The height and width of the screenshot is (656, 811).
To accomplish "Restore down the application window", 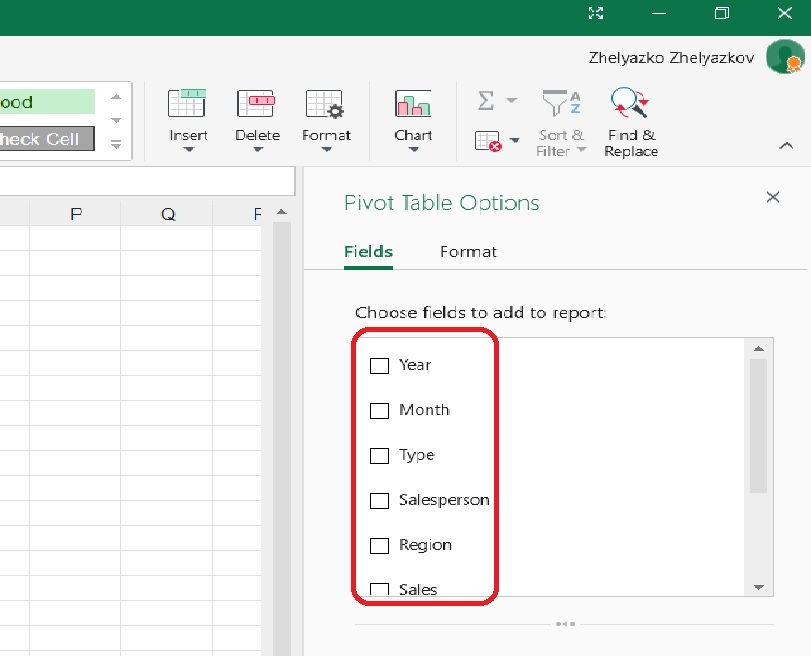I will [x=722, y=13].
